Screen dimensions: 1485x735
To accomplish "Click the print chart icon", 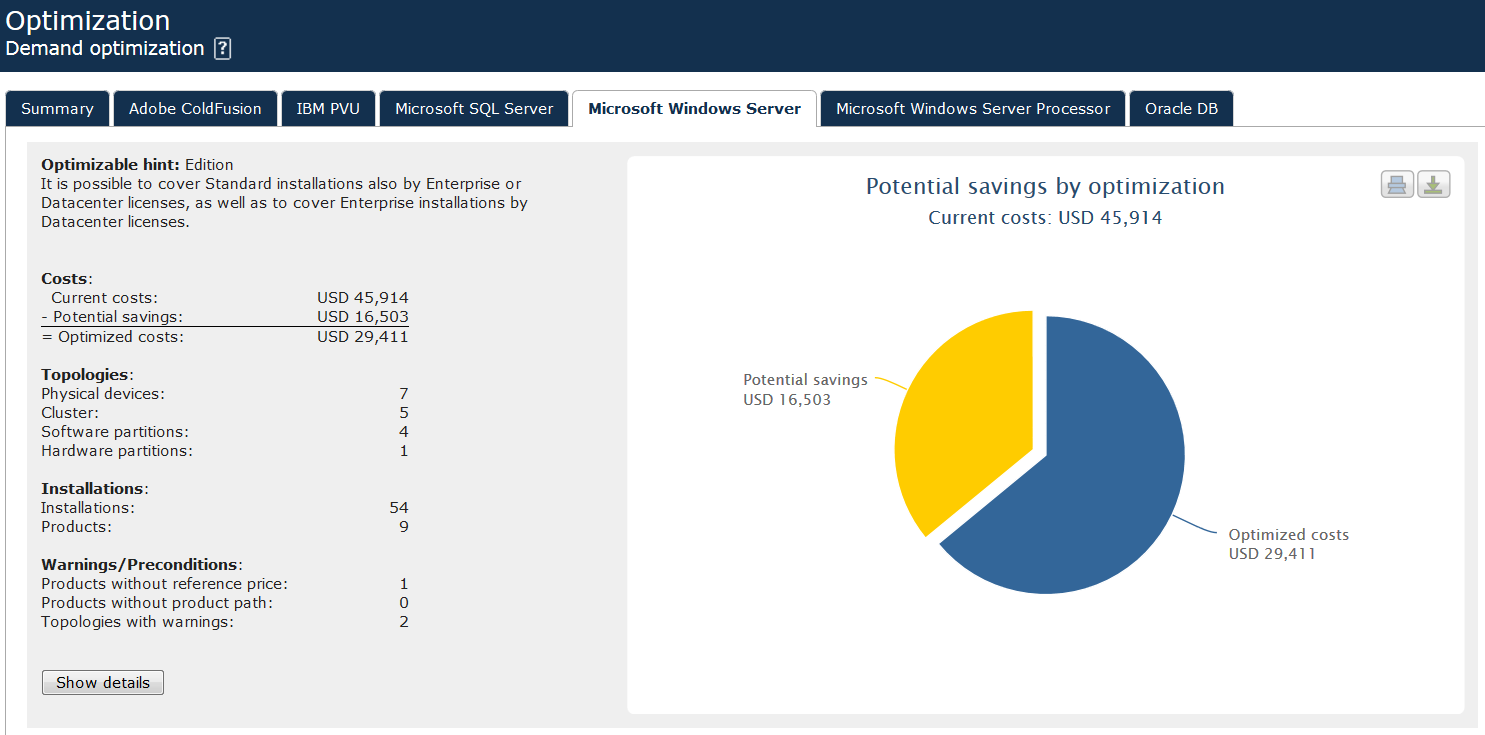I will 1397,185.
